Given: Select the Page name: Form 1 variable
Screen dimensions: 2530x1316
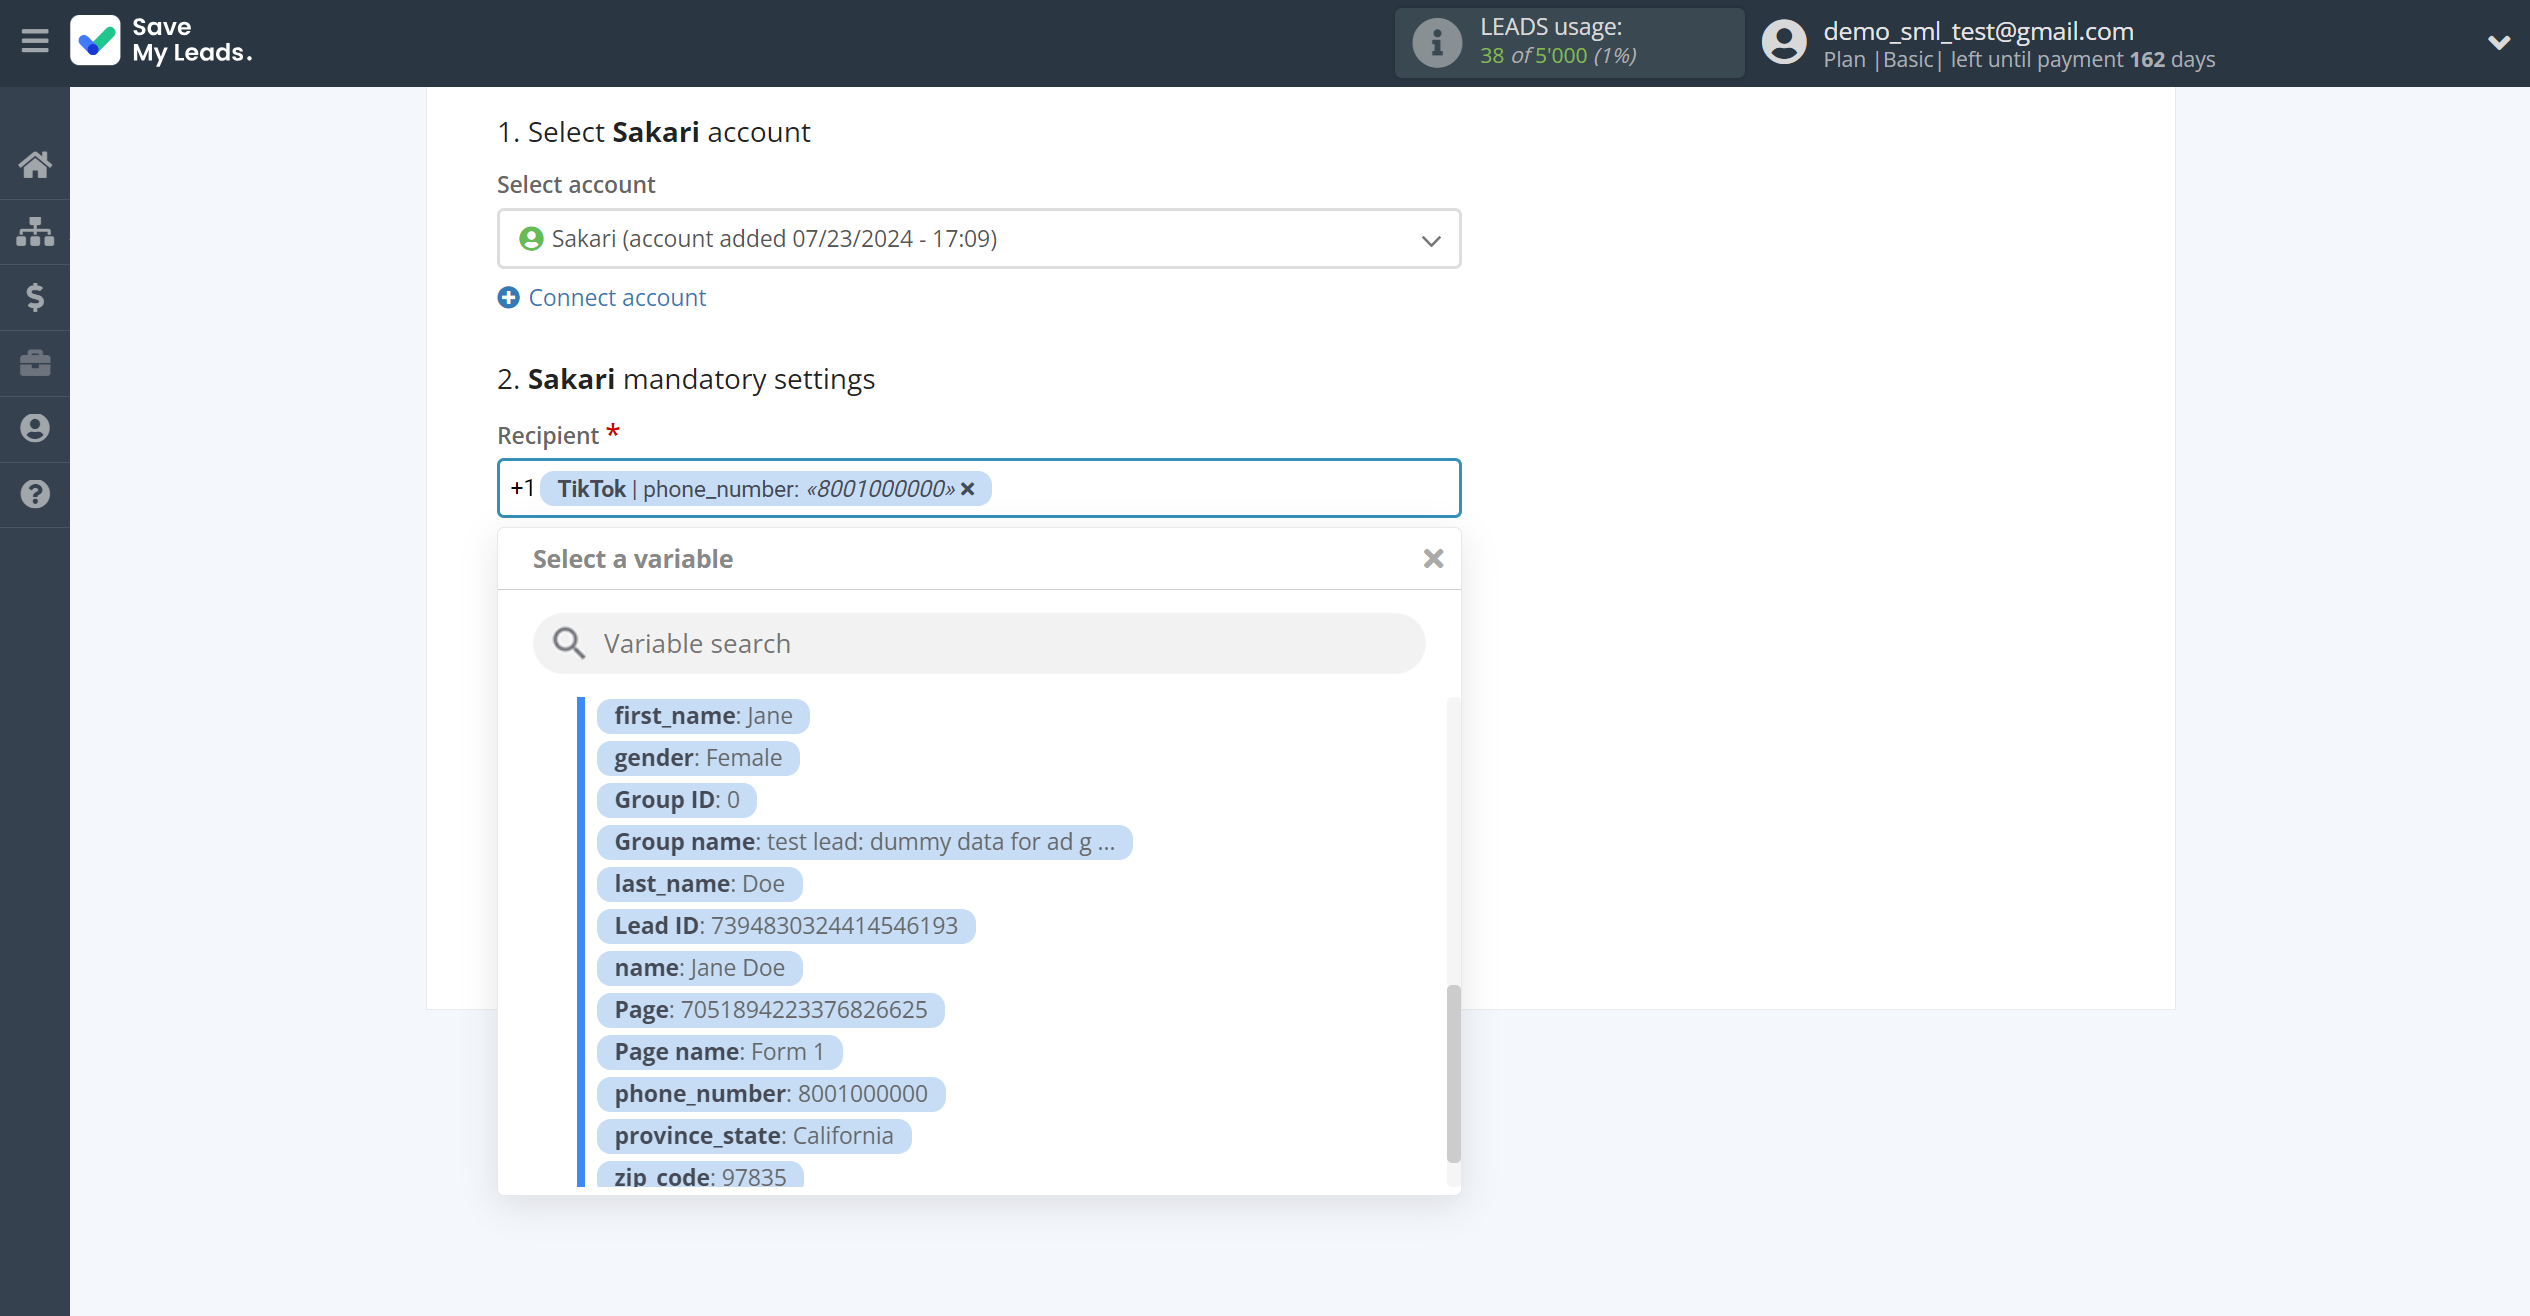Looking at the screenshot, I should tap(719, 1052).
